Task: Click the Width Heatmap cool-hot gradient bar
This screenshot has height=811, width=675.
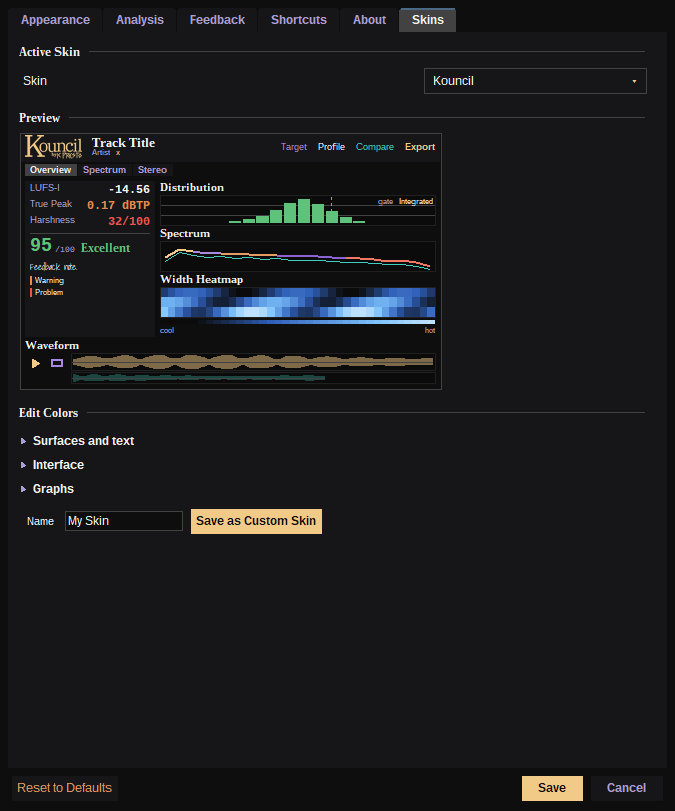Action: tap(297, 322)
